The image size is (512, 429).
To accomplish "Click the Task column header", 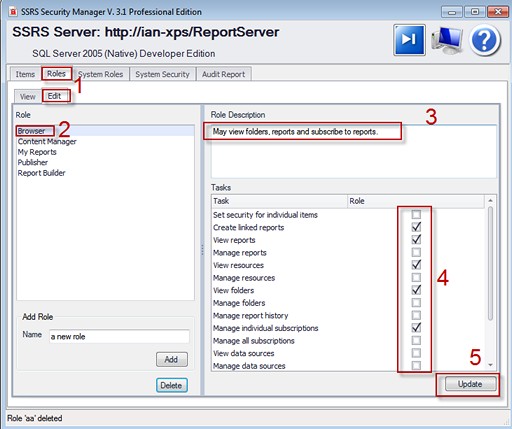I will pos(279,201).
